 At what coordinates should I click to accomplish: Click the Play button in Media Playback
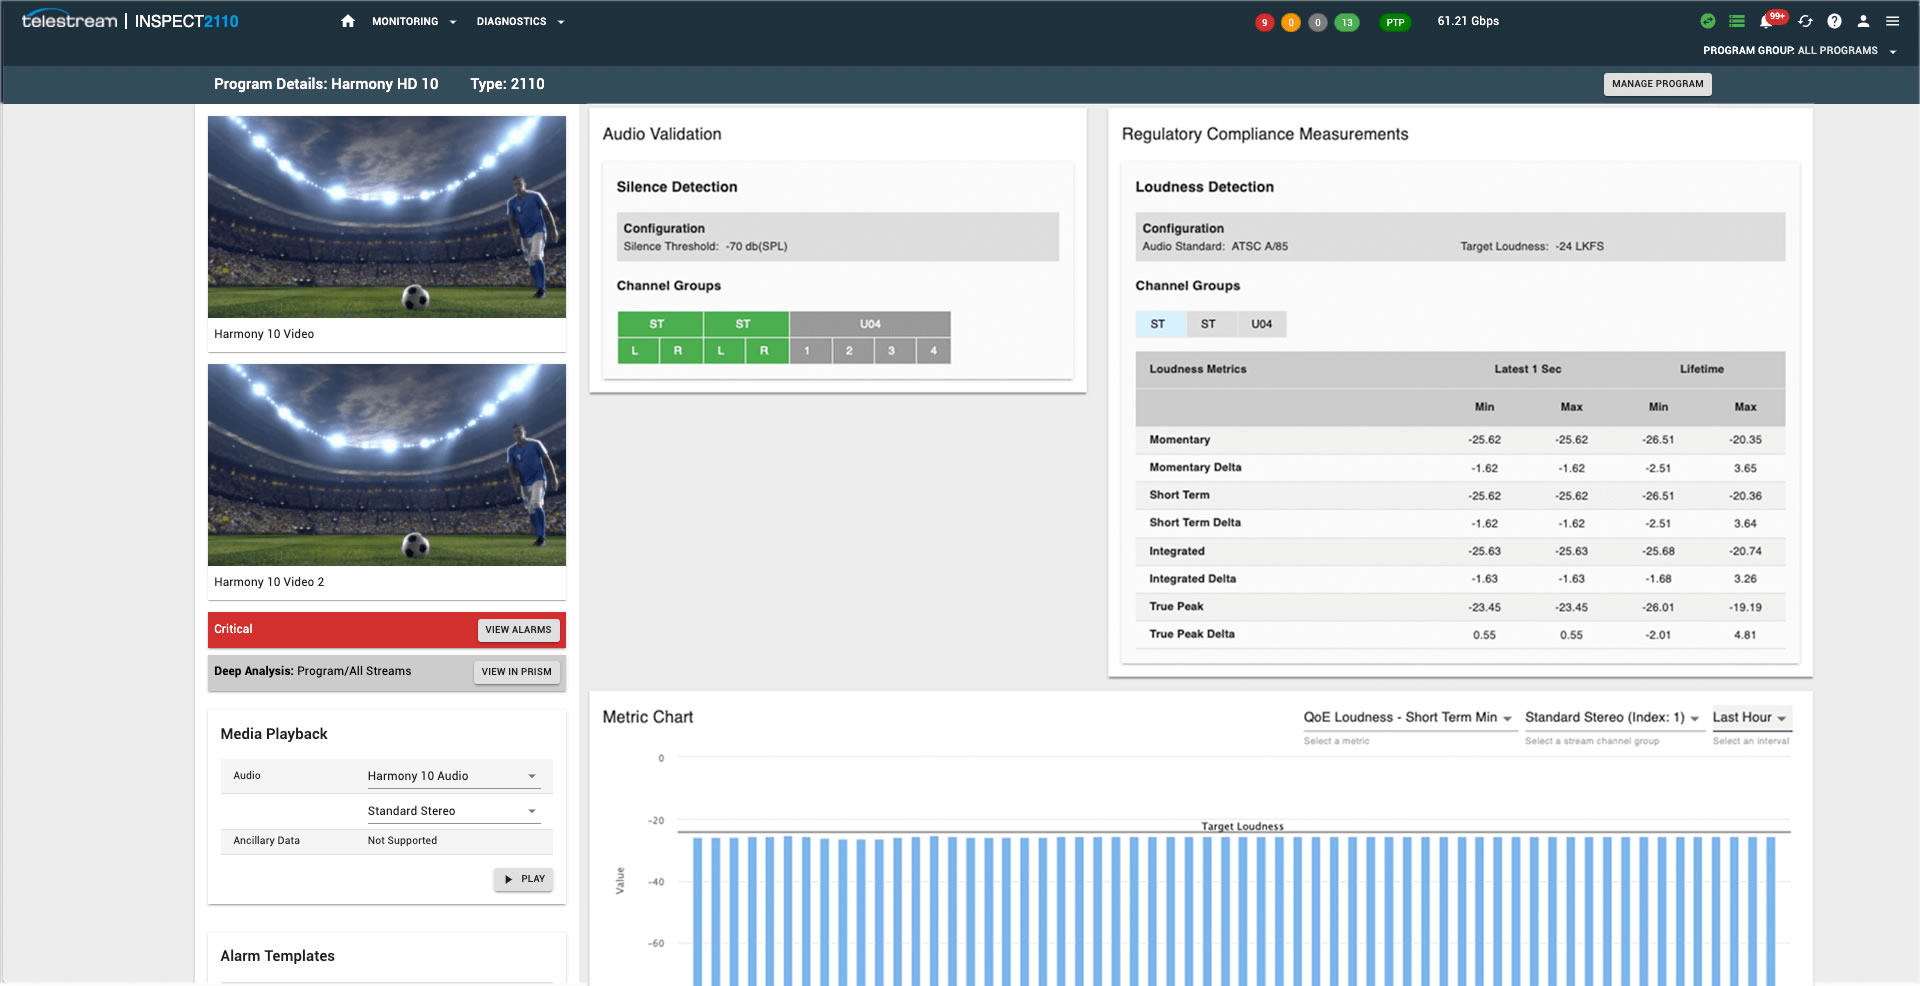click(x=523, y=879)
